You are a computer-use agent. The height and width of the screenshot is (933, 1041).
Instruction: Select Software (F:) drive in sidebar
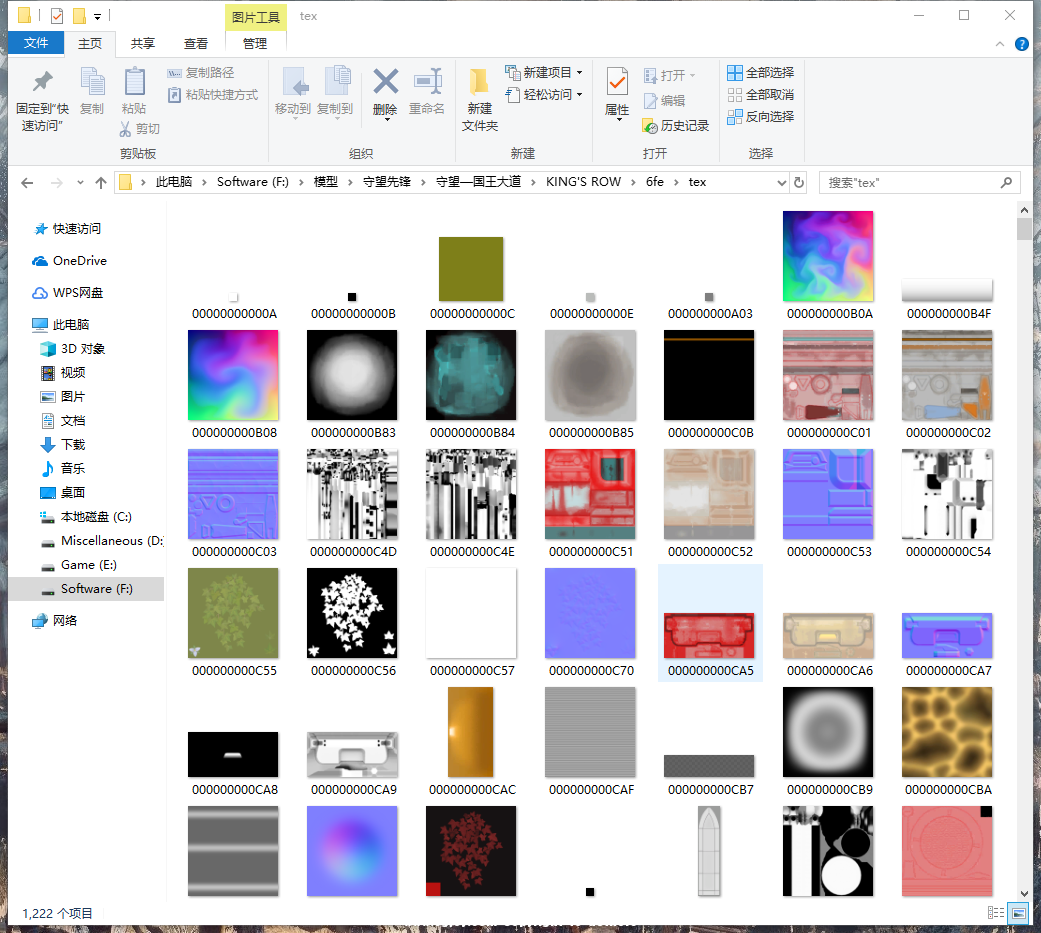coord(96,589)
